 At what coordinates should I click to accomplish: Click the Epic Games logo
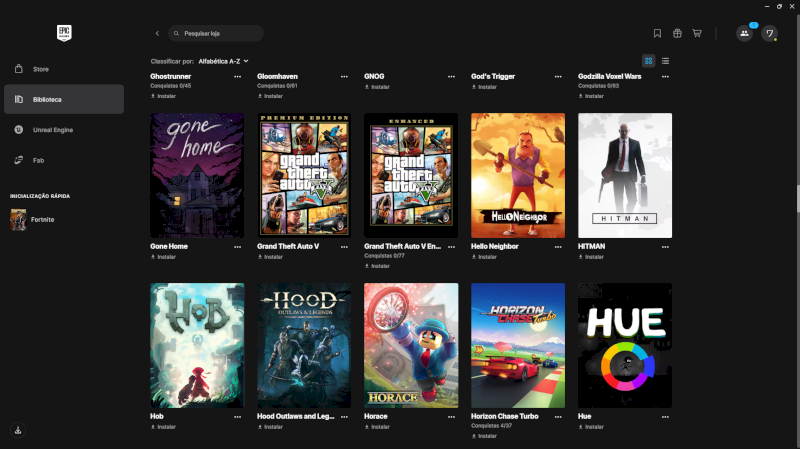pyautogui.click(x=64, y=33)
